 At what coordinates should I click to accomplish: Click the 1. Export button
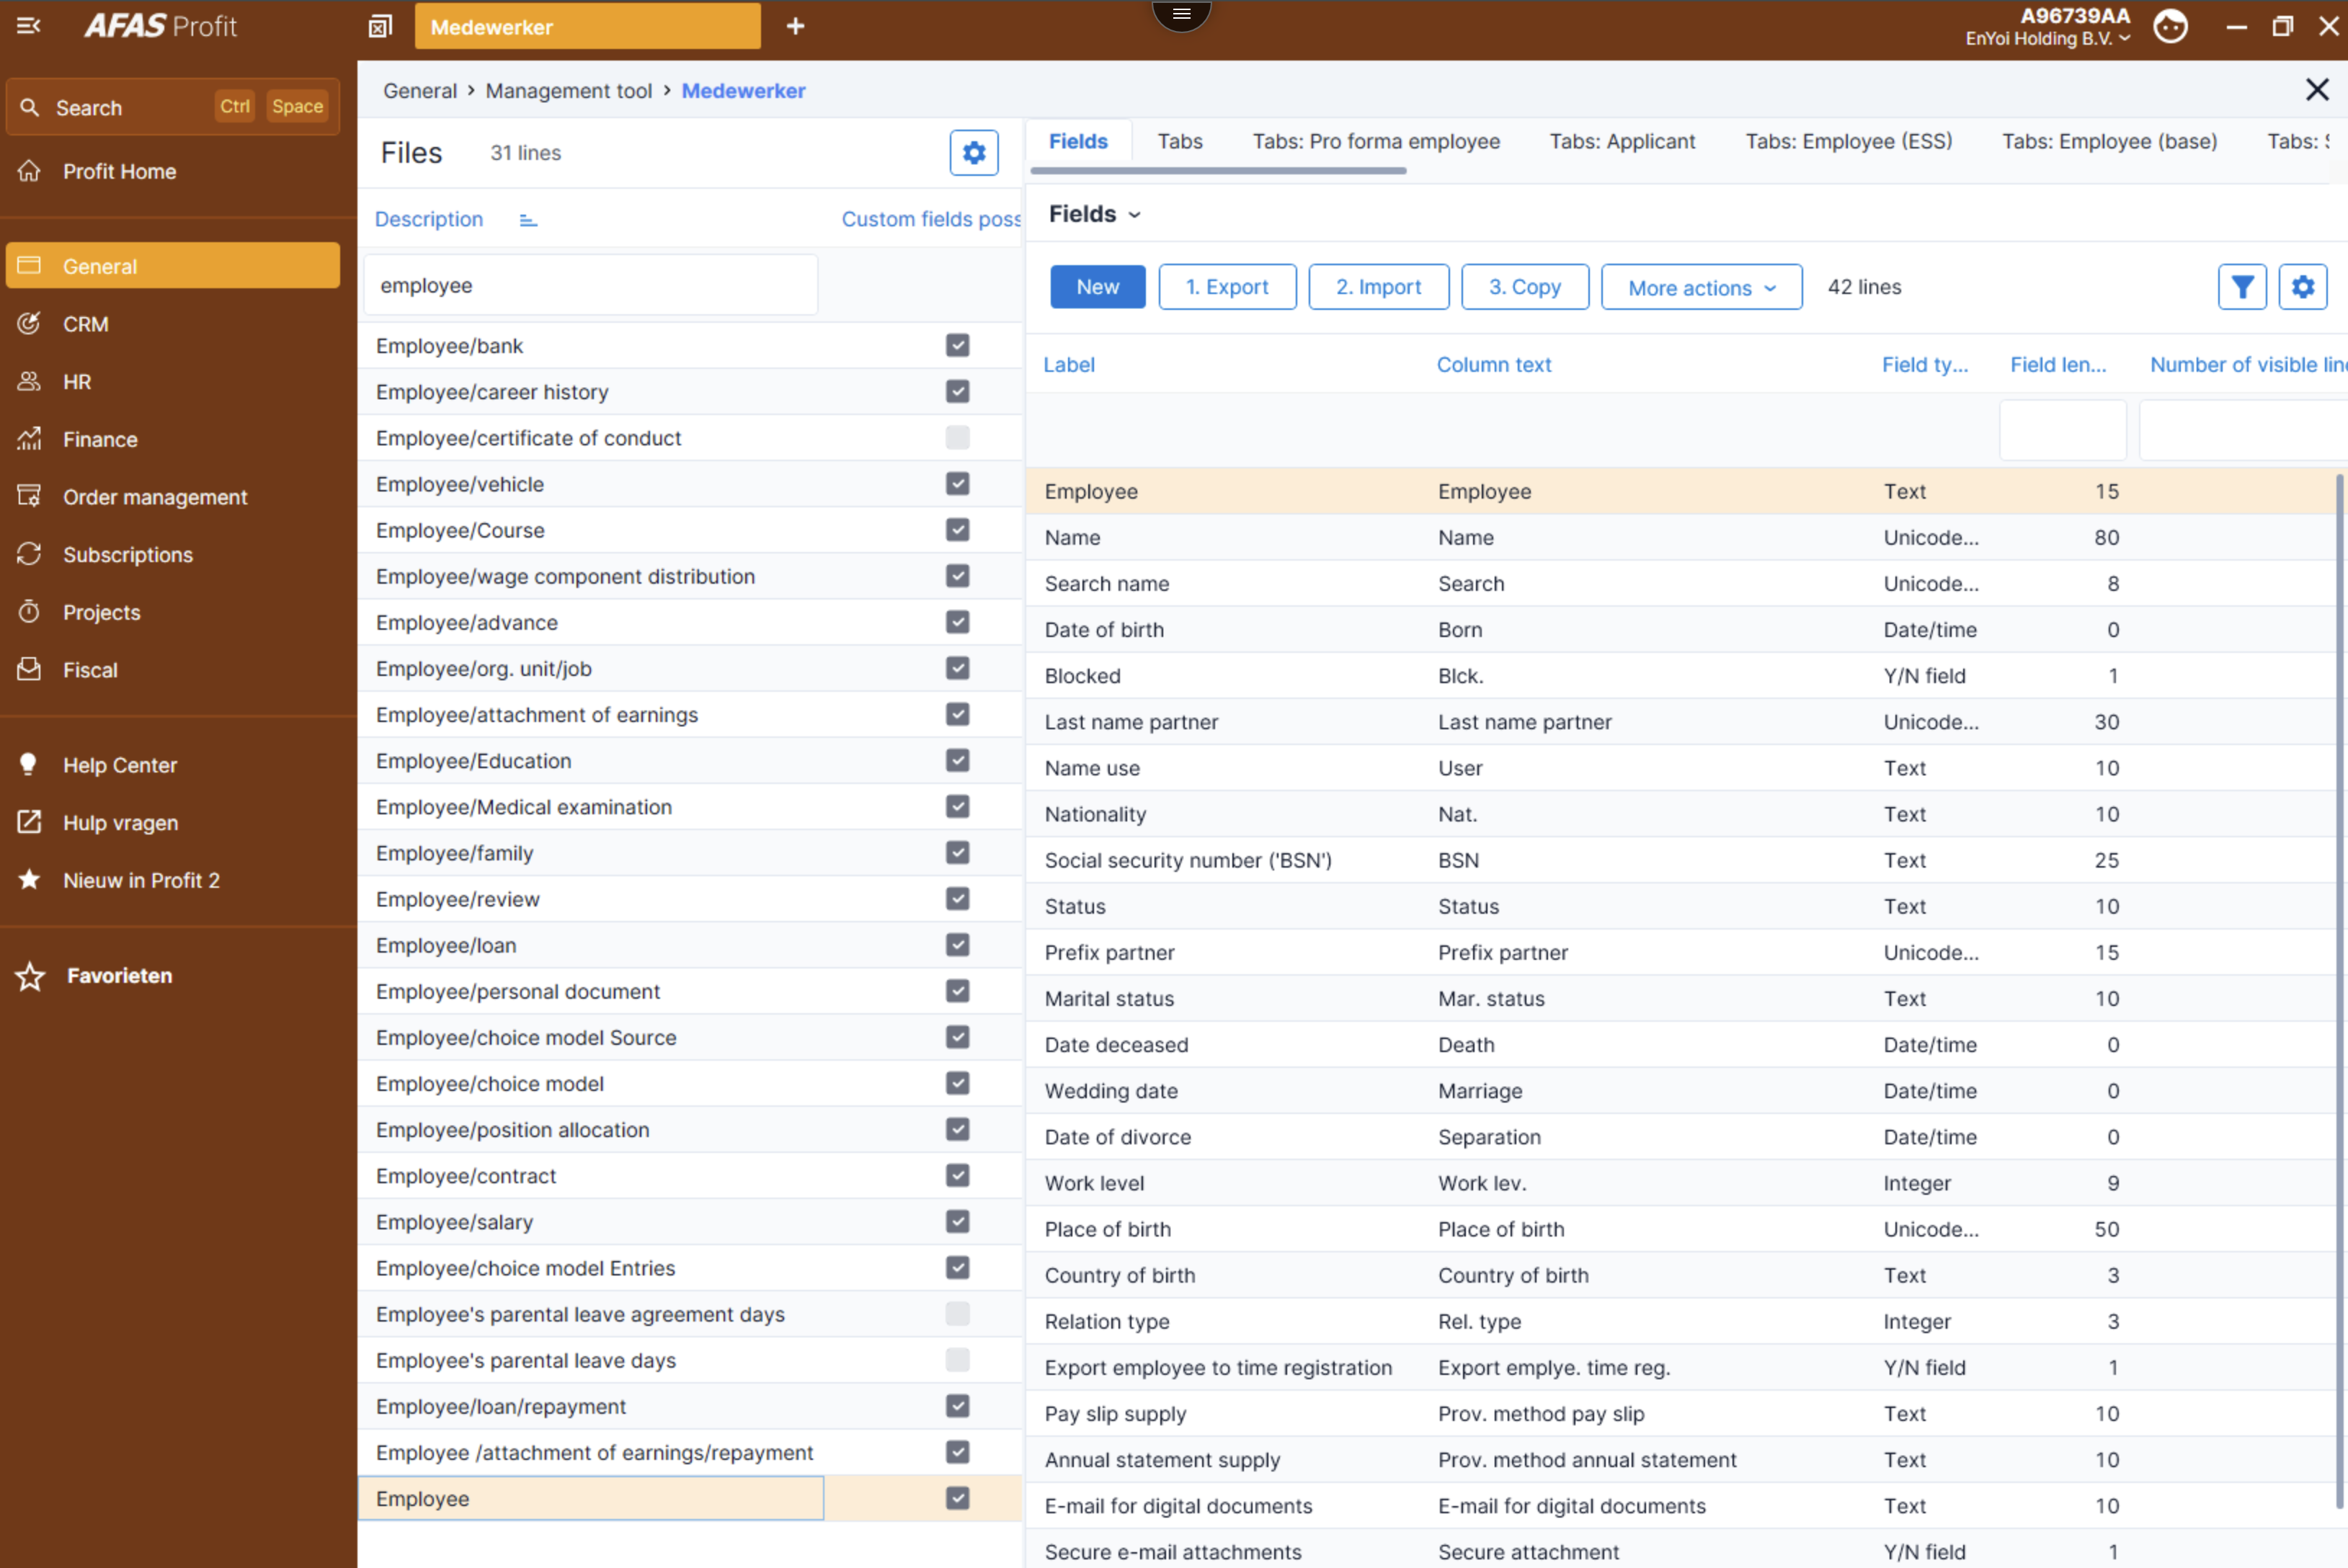(x=1224, y=285)
